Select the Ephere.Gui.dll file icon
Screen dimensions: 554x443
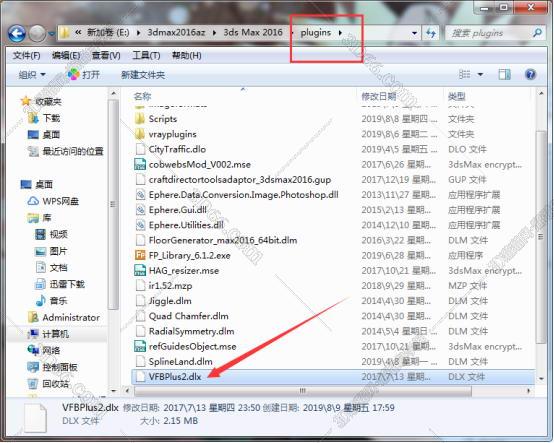(140, 209)
